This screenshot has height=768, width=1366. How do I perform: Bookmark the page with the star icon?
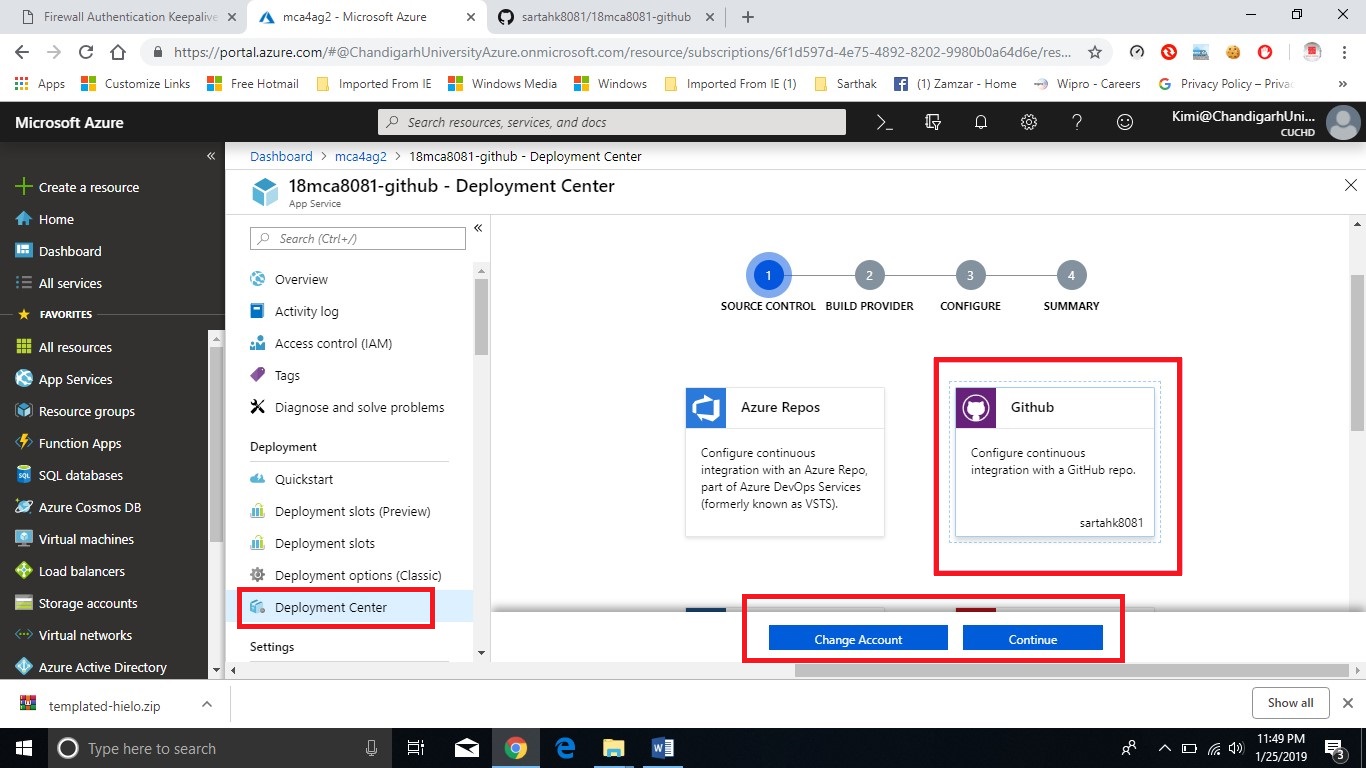(x=1095, y=52)
